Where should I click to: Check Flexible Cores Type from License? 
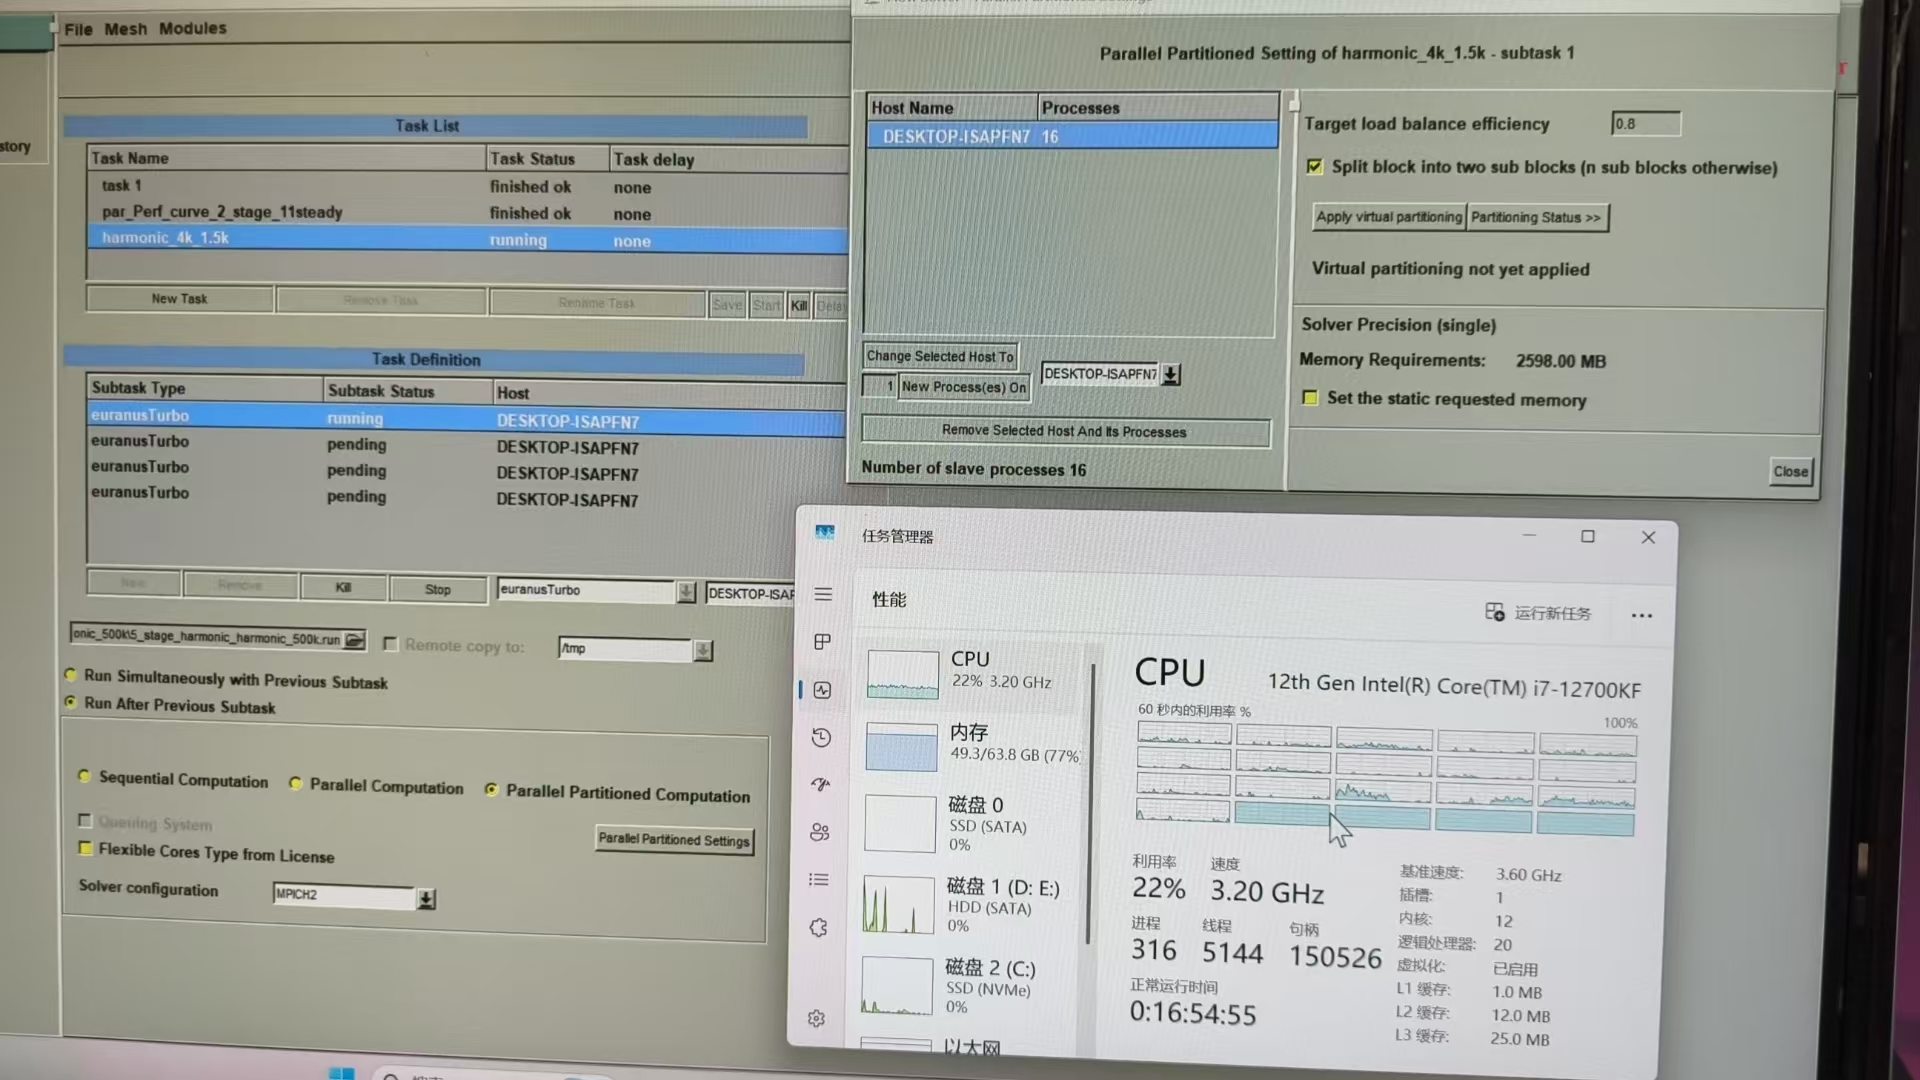[x=85, y=848]
